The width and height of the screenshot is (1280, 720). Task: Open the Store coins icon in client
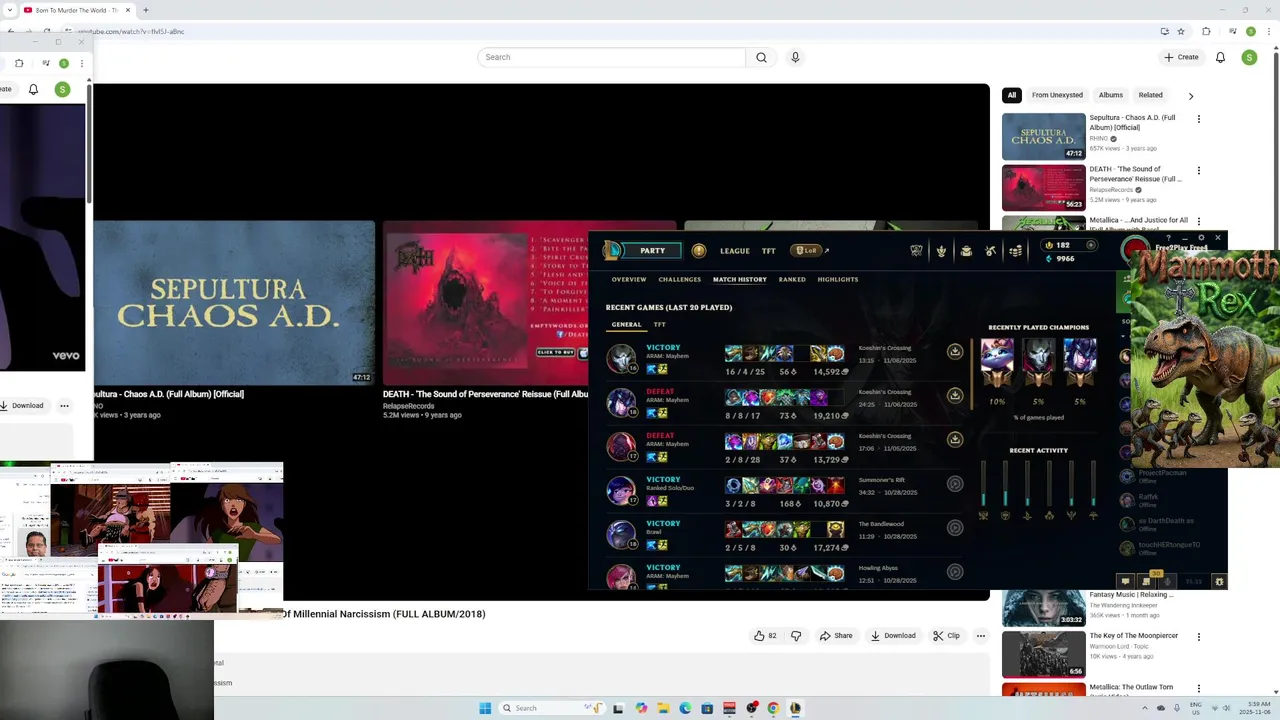1016,251
